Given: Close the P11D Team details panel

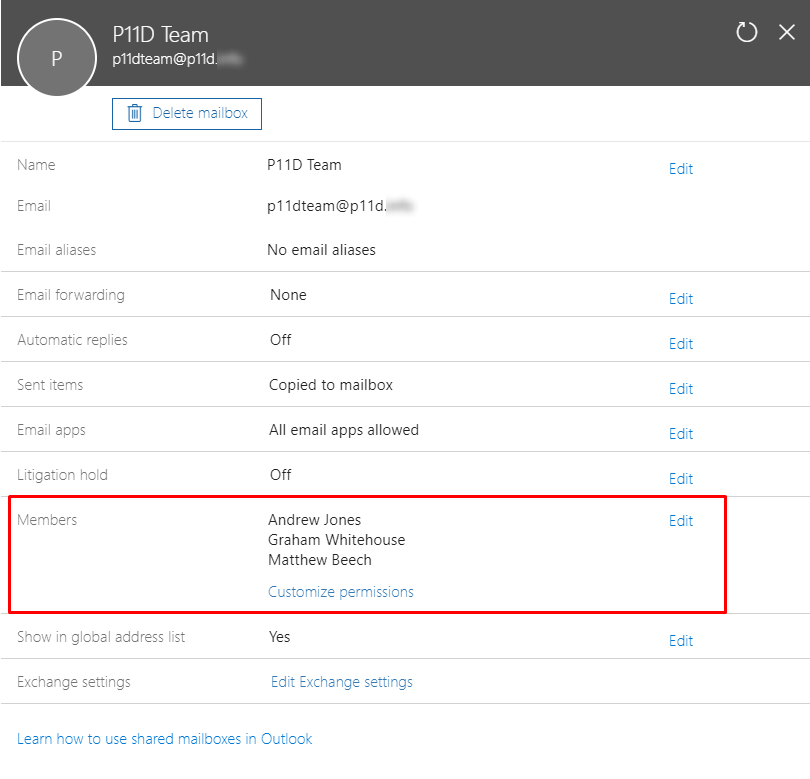Looking at the screenshot, I should (x=787, y=32).
